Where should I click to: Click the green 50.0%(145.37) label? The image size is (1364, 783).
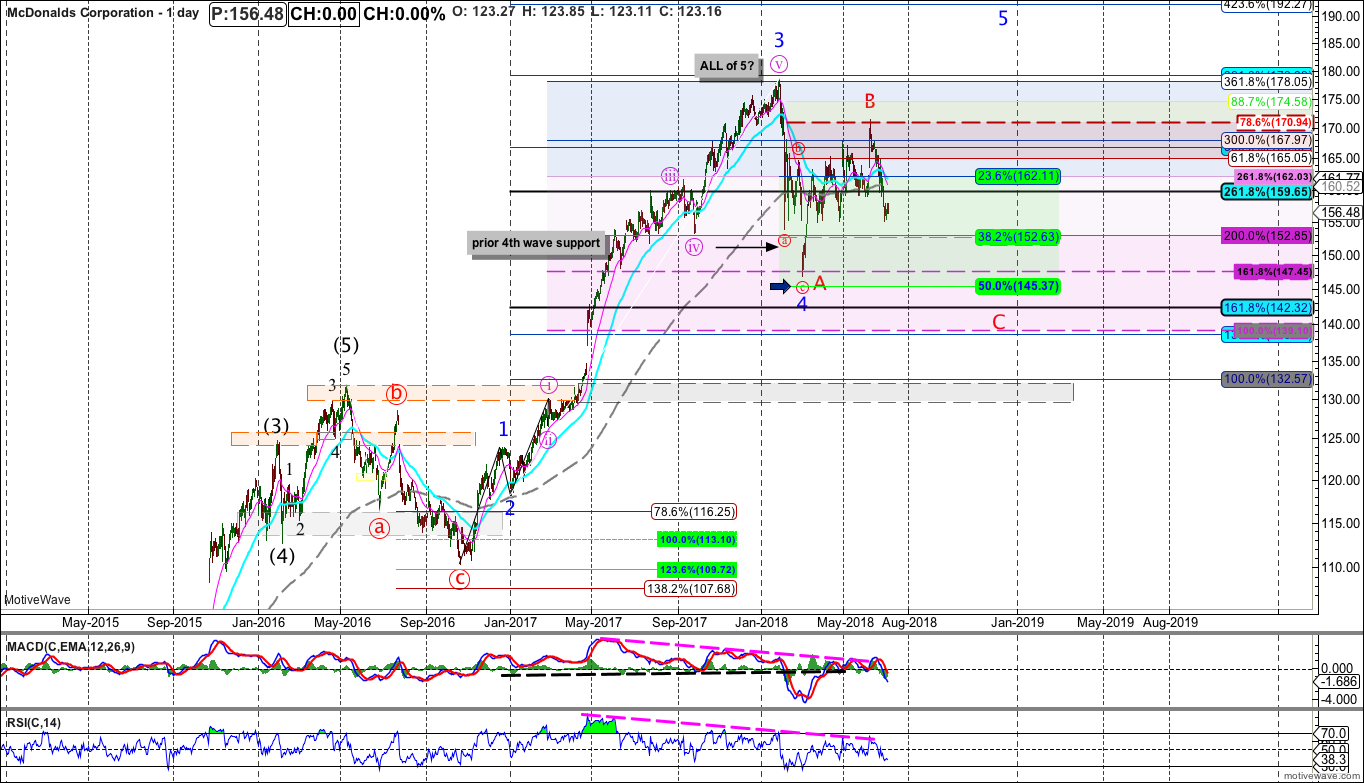(x=1018, y=286)
